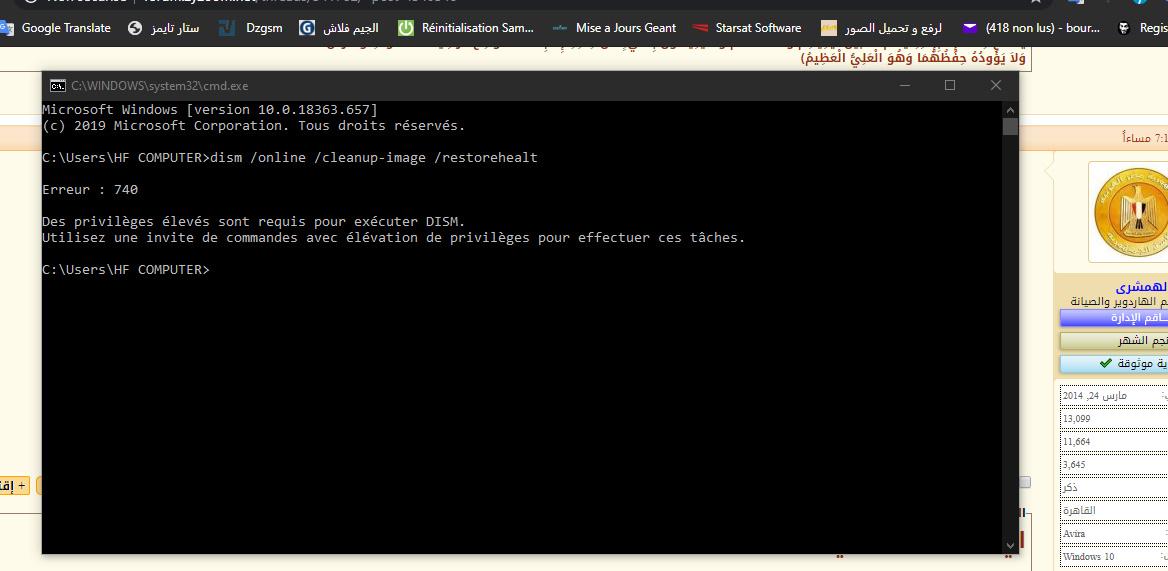Open the Starsat Software bookmark label
1168x571 pixels.
pyautogui.click(x=758, y=28)
